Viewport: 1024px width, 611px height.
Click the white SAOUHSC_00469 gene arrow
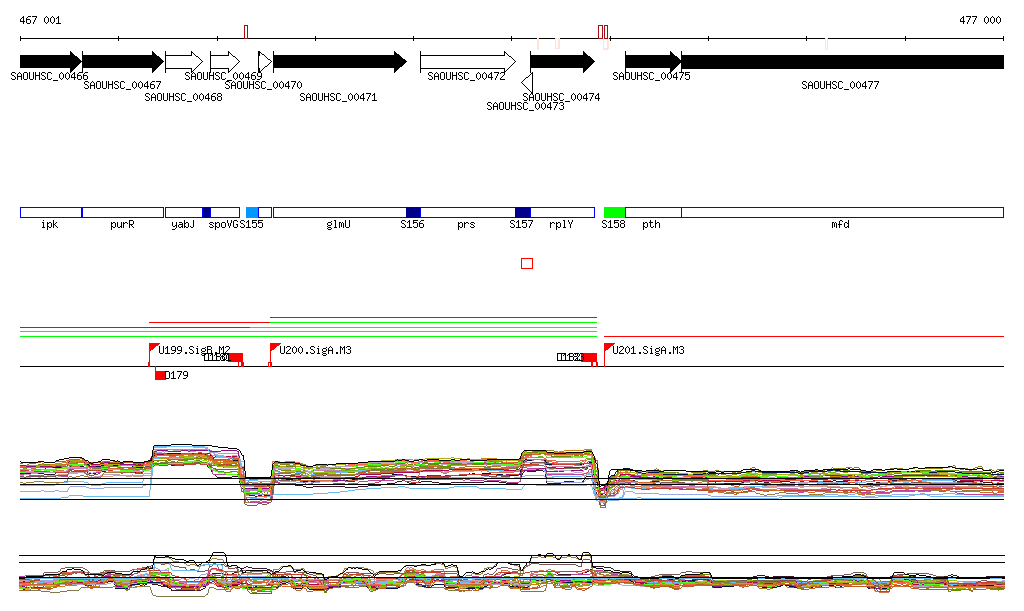225,62
